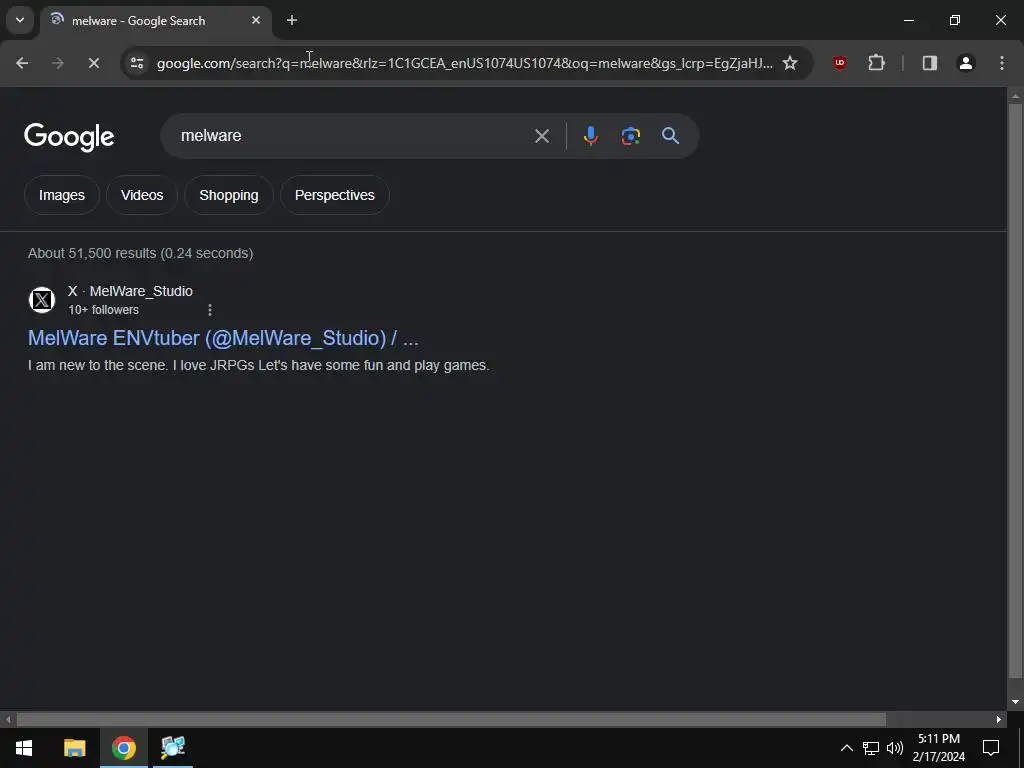Image resolution: width=1024 pixels, height=768 pixels.
Task: Open the tab search dropdown arrow
Action: (x=20, y=20)
